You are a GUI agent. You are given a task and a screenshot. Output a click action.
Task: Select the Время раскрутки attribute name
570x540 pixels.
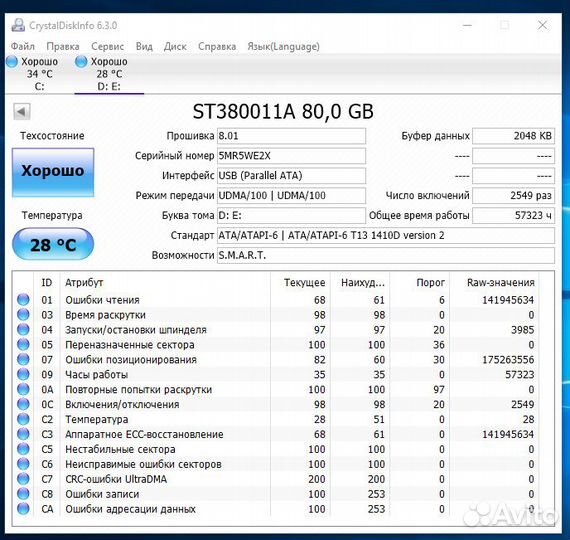105,315
